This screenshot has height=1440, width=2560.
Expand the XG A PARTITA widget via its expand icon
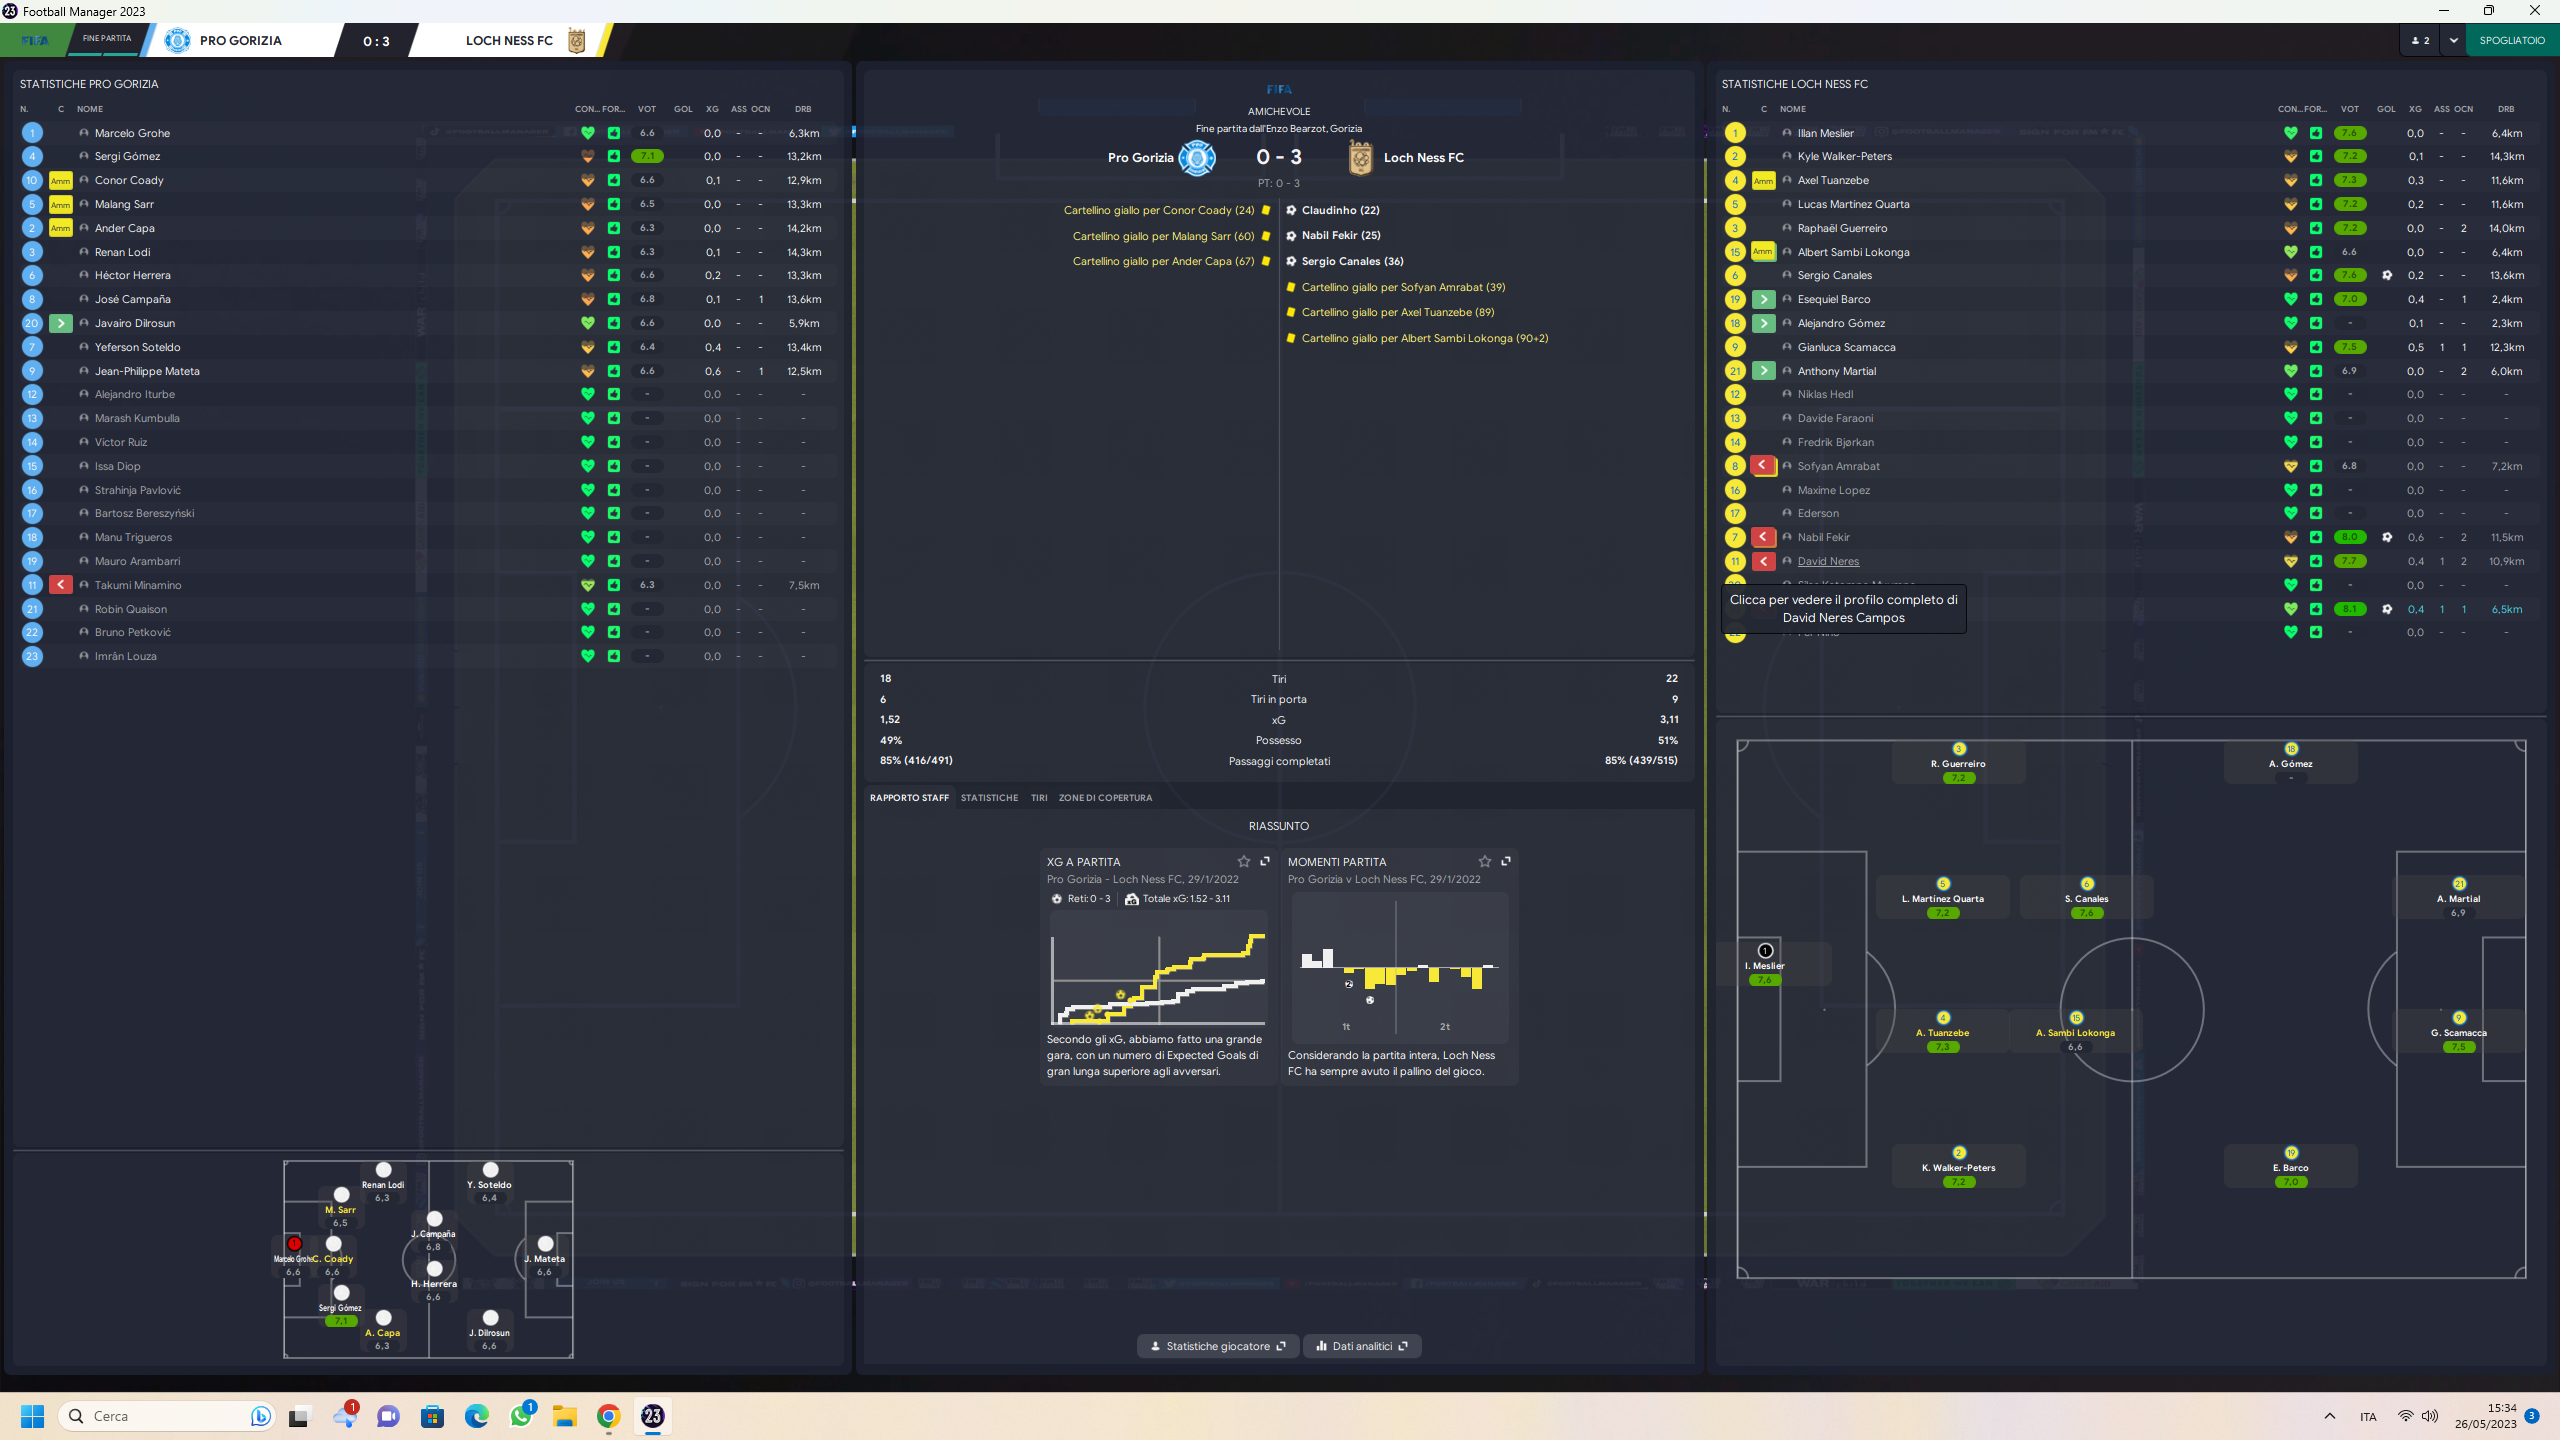[1266, 861]
